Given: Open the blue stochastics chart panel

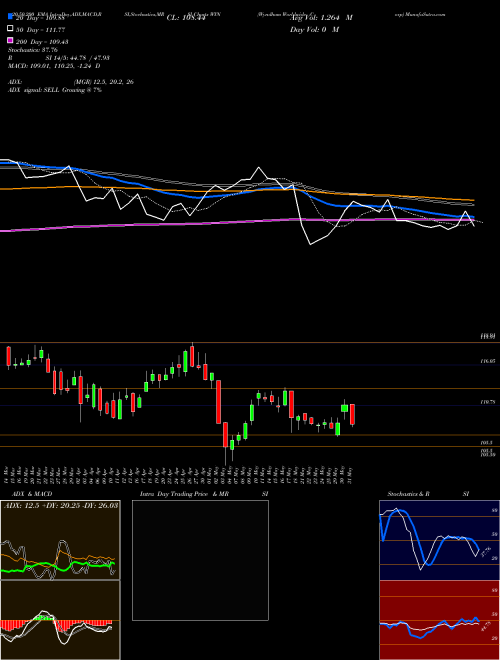Looking at the screenshot, I should (x=439, y=540).
